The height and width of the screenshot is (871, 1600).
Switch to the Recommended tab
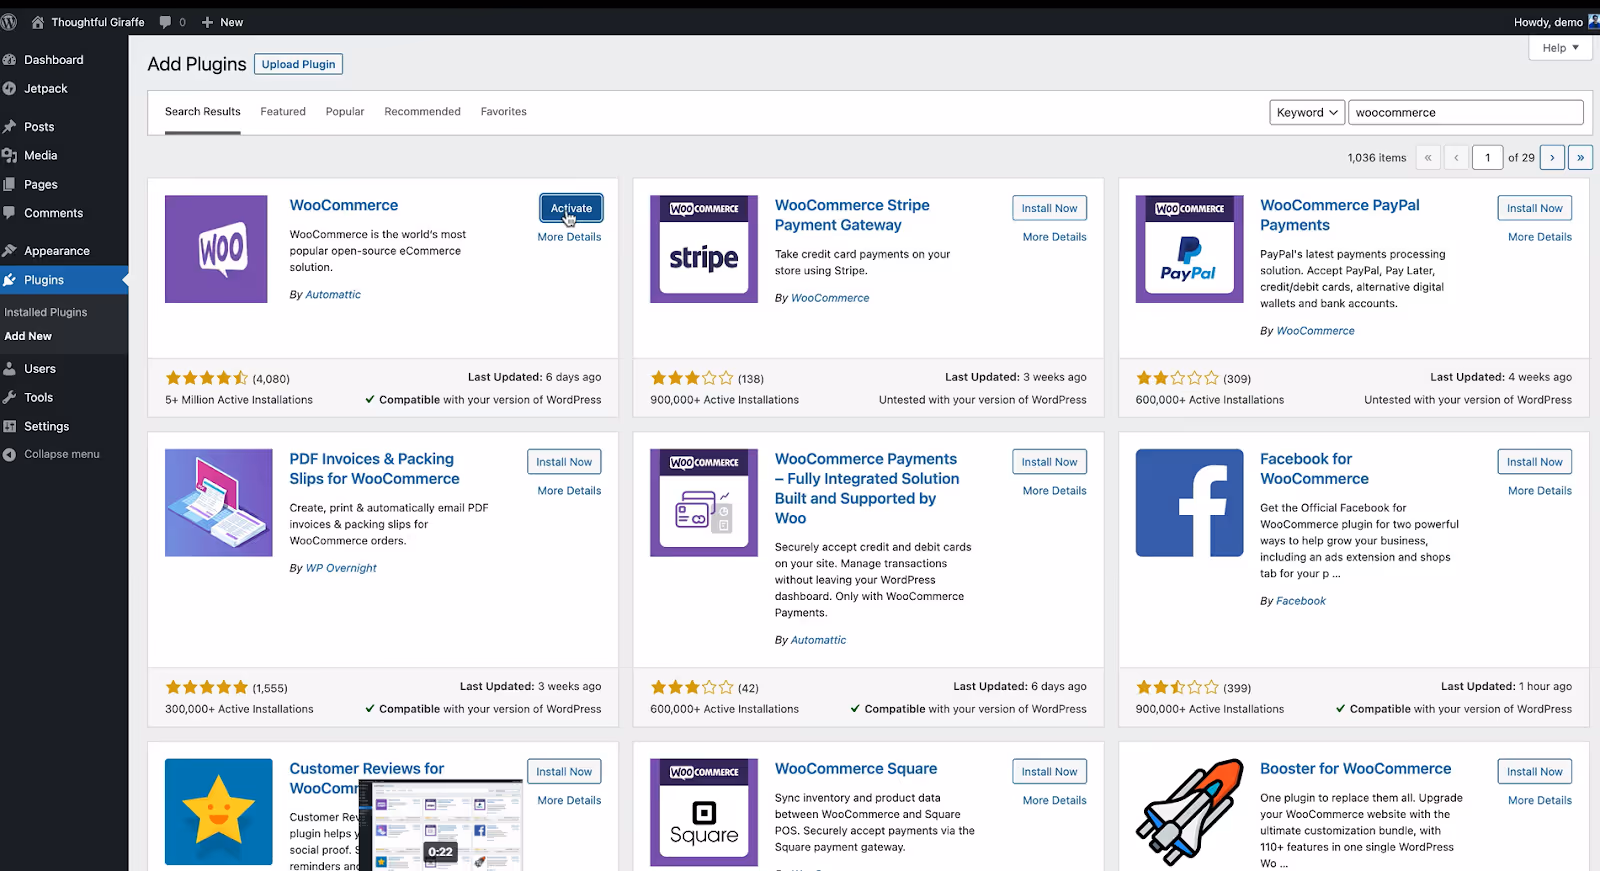tap(422, 112)
